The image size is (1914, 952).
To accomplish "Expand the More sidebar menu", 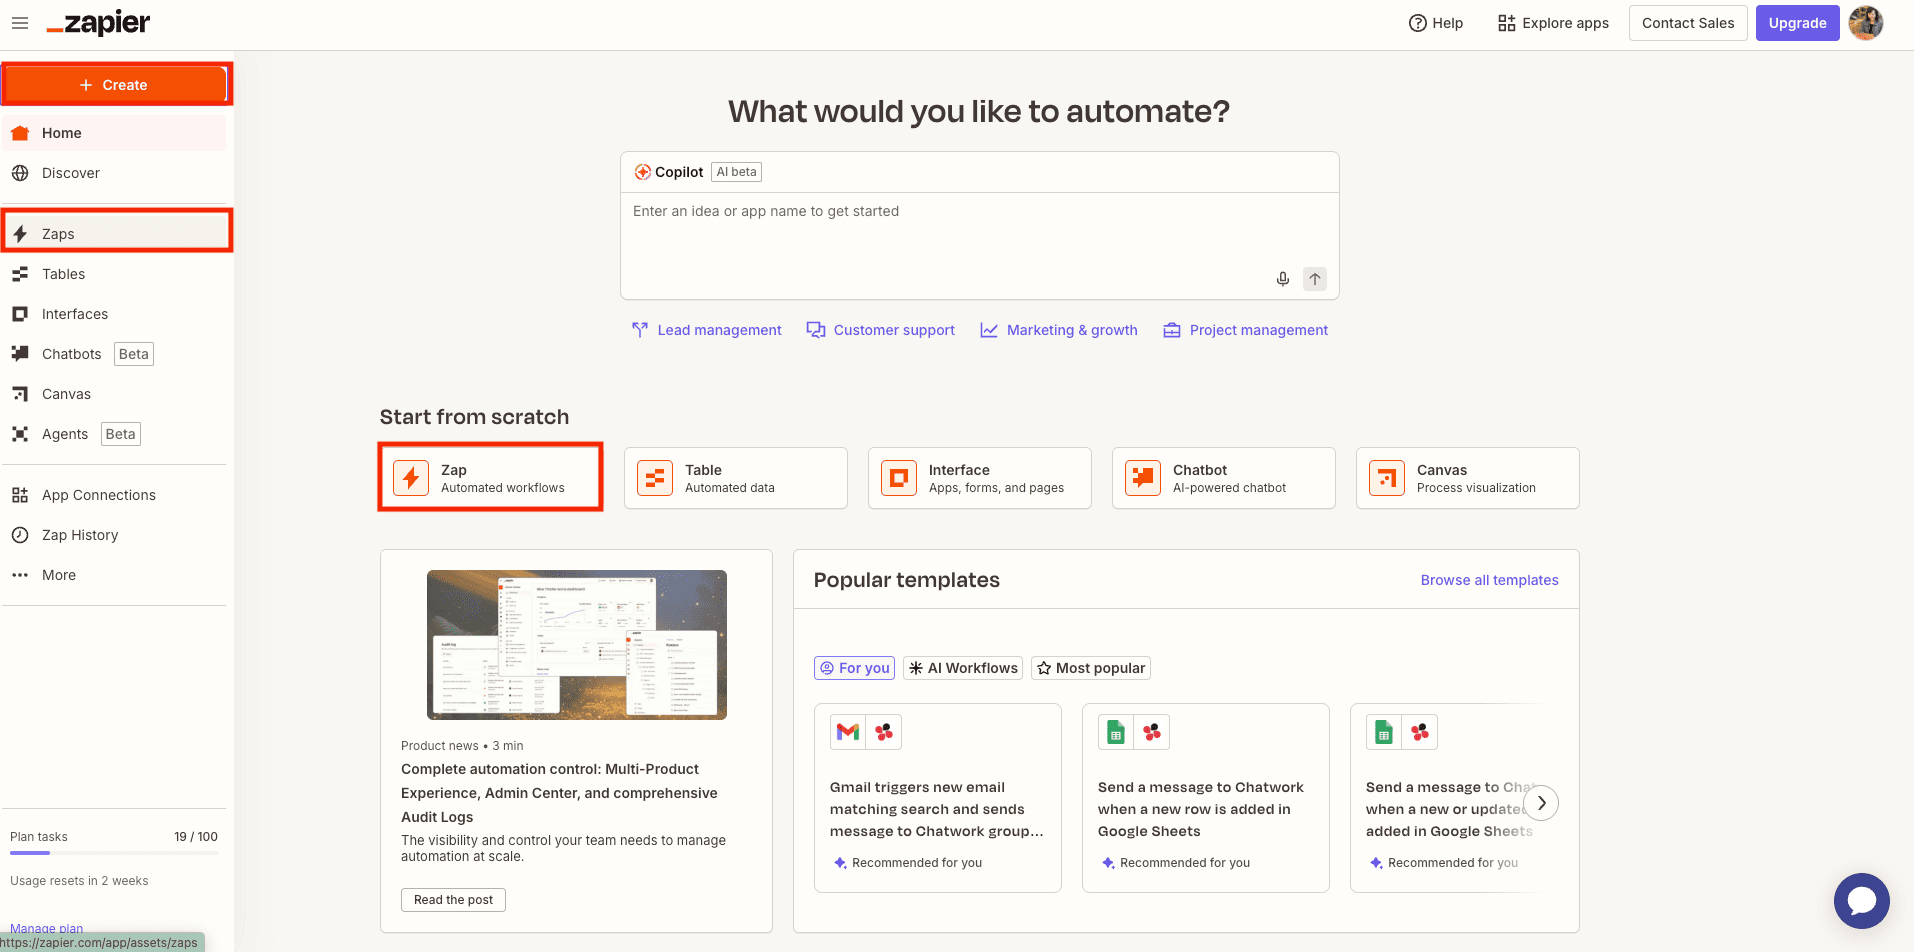I will (x=58, y=575).
